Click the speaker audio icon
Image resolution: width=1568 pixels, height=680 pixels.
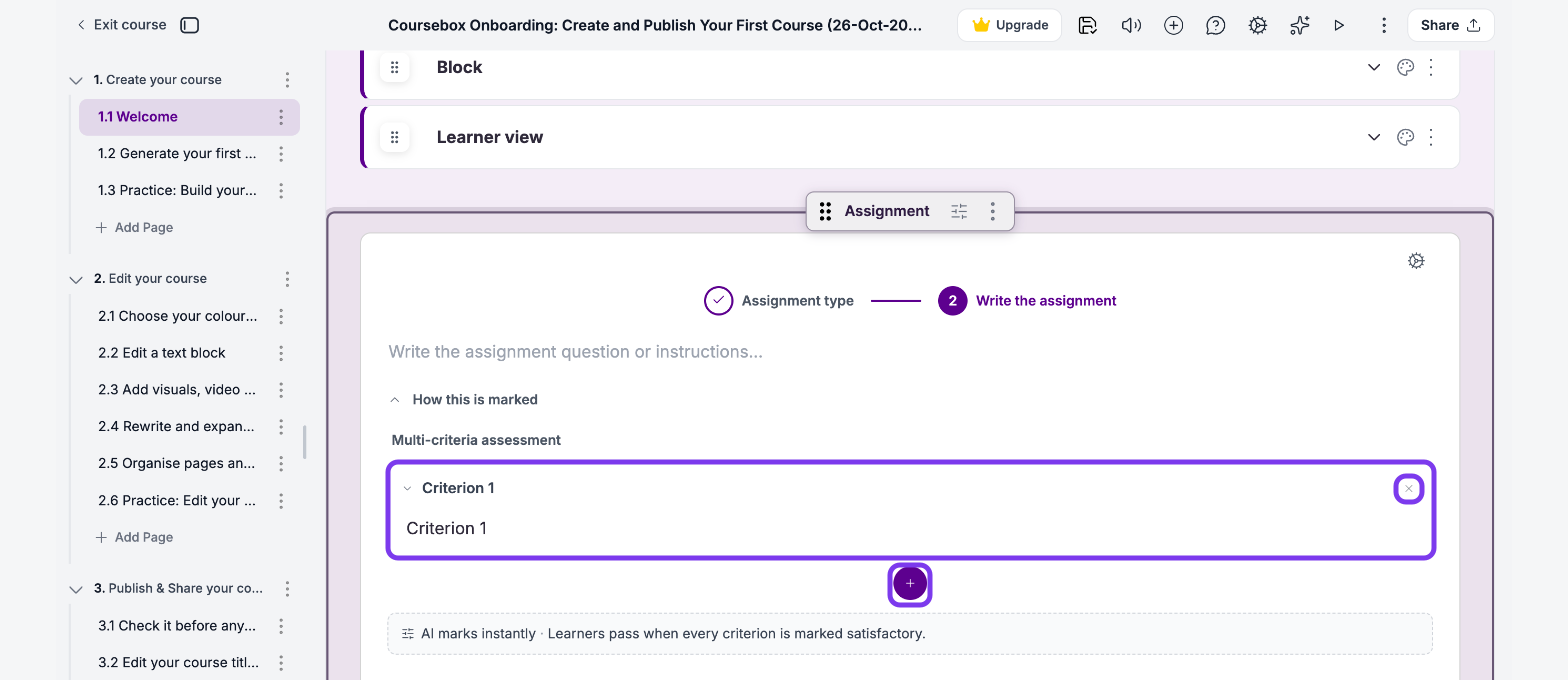tap(1131, 25)
